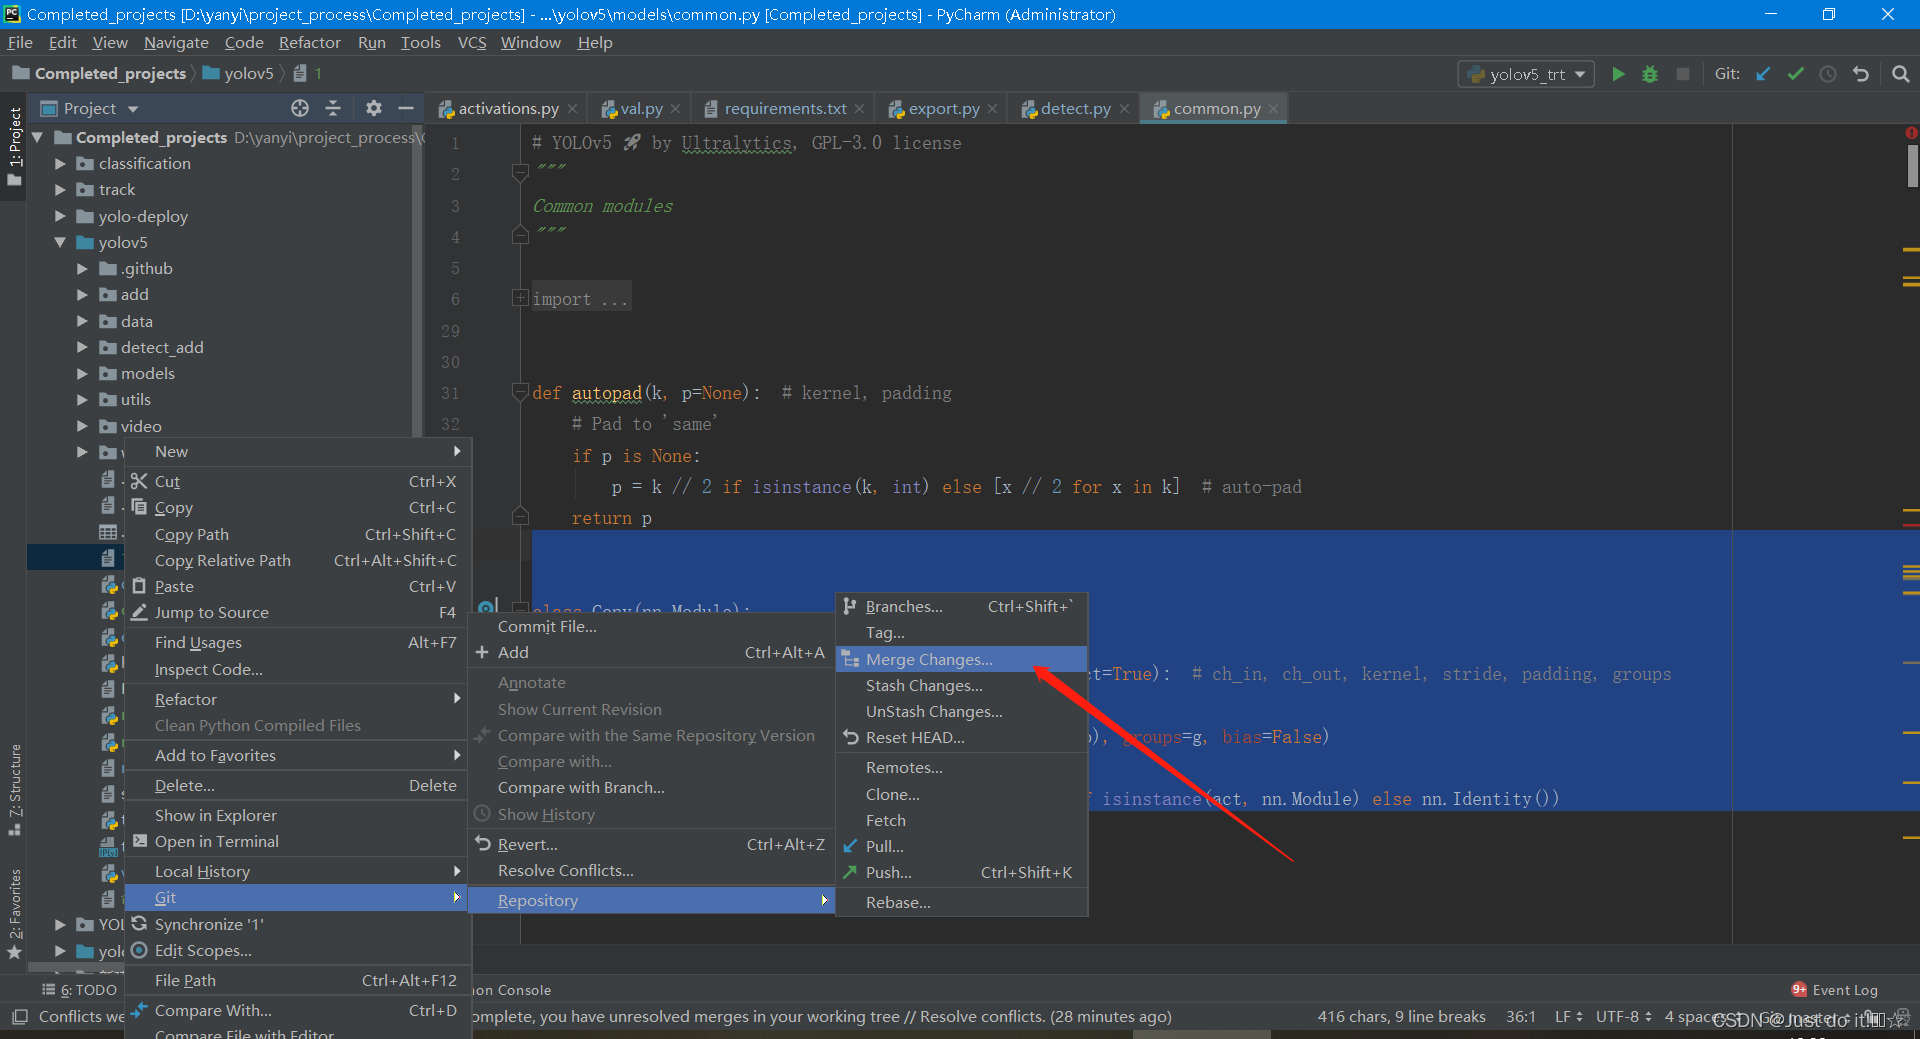Image resolution: width=1920 pixels, height=1039 pixels.
Task: Click inside the autopad function name
Action: pos(606,393)
